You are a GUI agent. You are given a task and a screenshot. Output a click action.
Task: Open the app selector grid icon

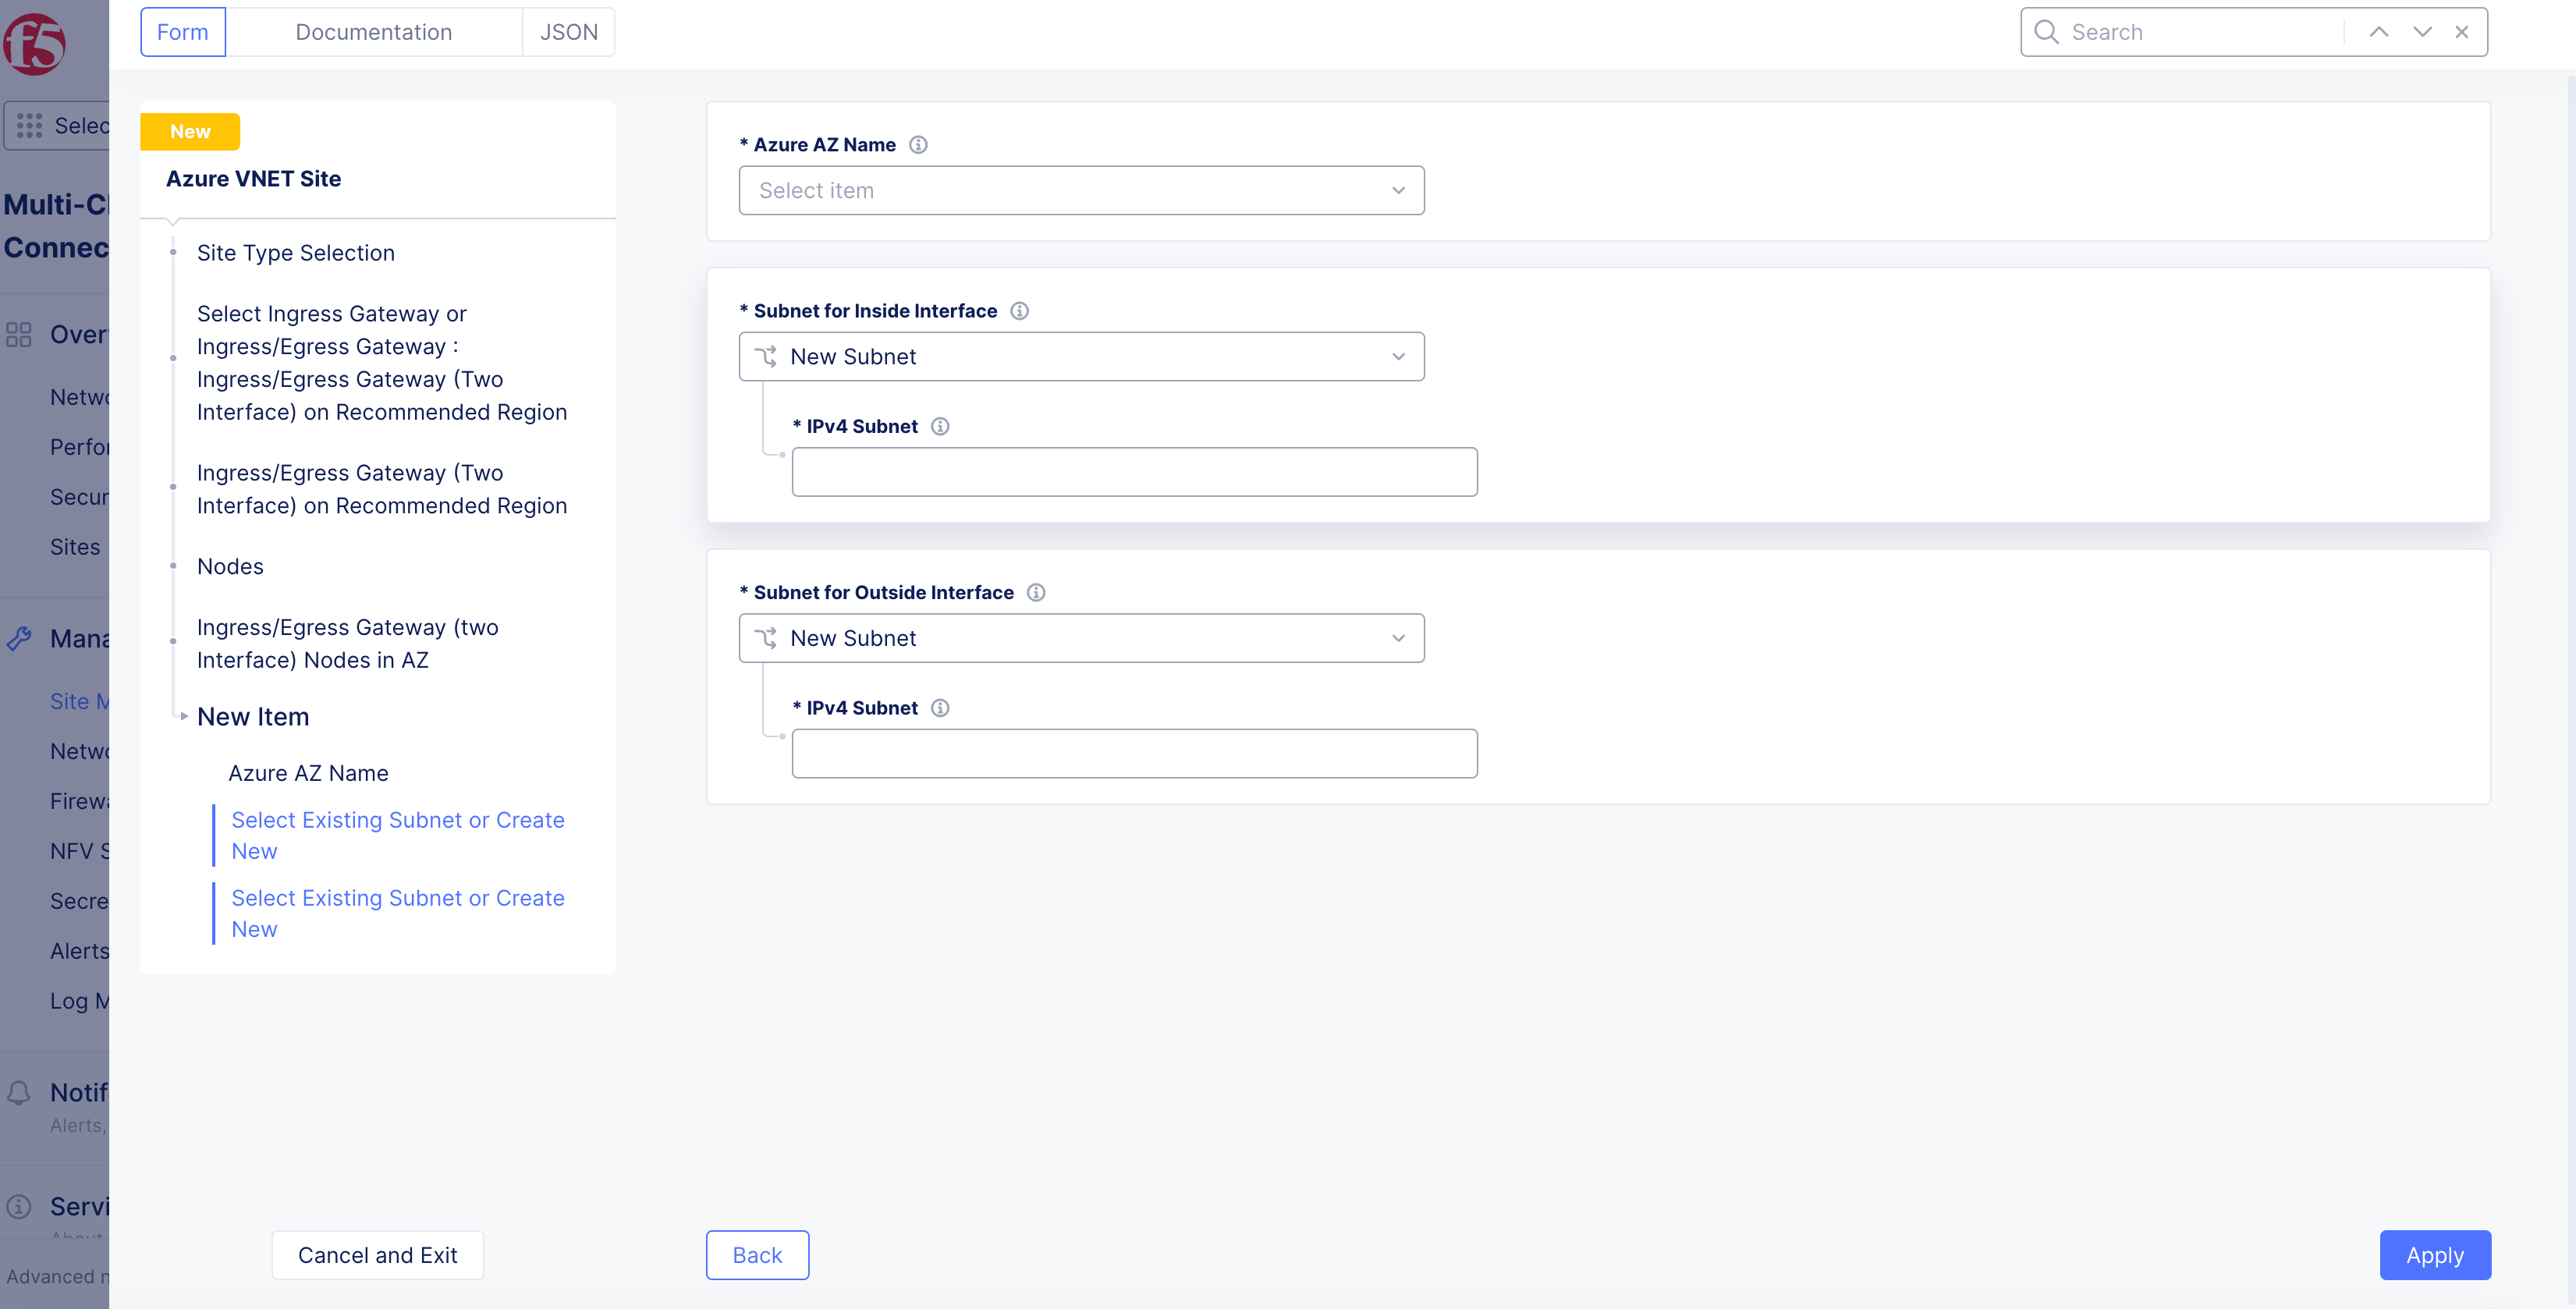28,125
